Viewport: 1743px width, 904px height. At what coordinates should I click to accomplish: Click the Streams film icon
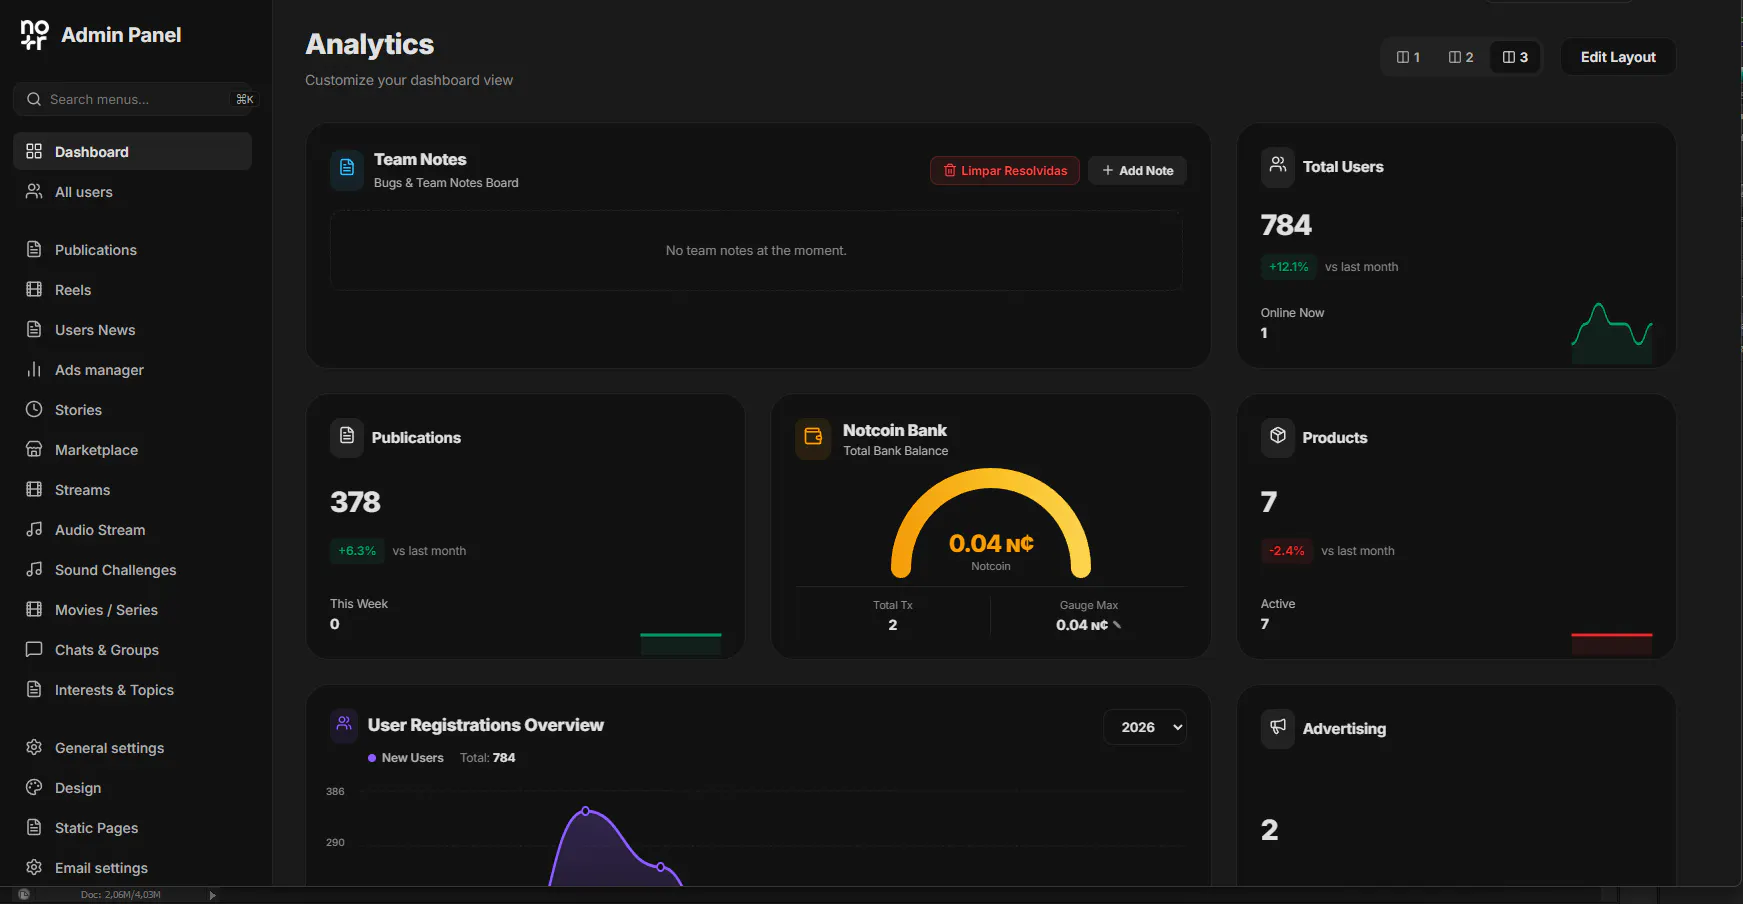tap(34, 490)
